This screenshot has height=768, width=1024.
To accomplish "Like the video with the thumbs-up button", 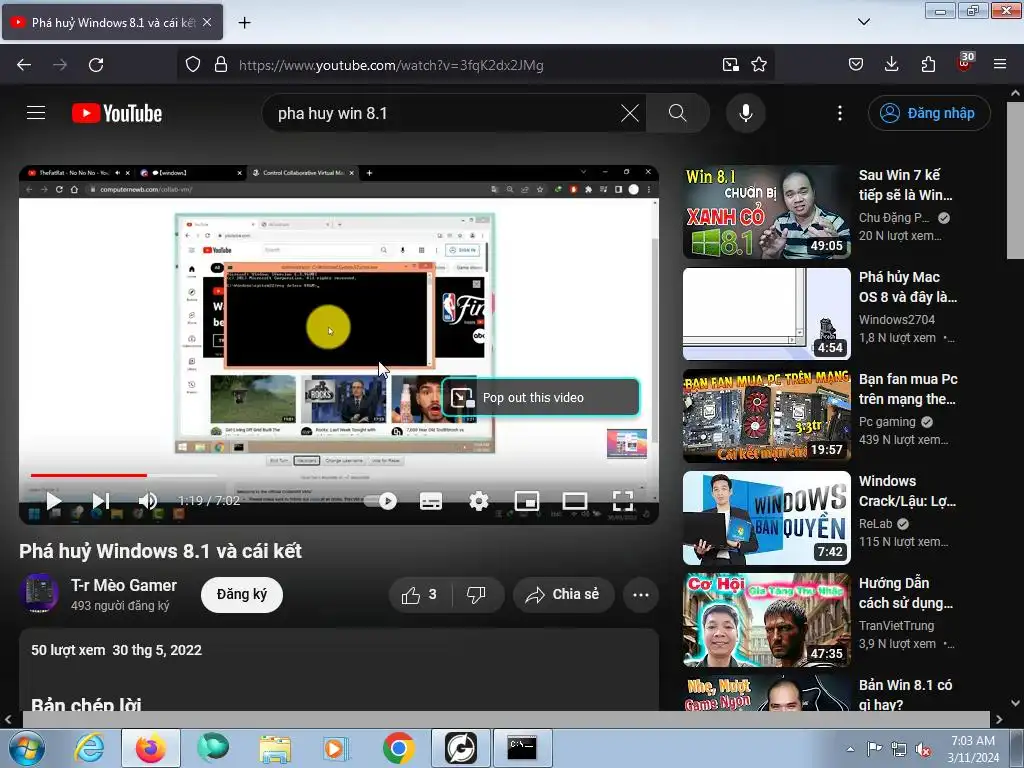I will click(421, 595).
